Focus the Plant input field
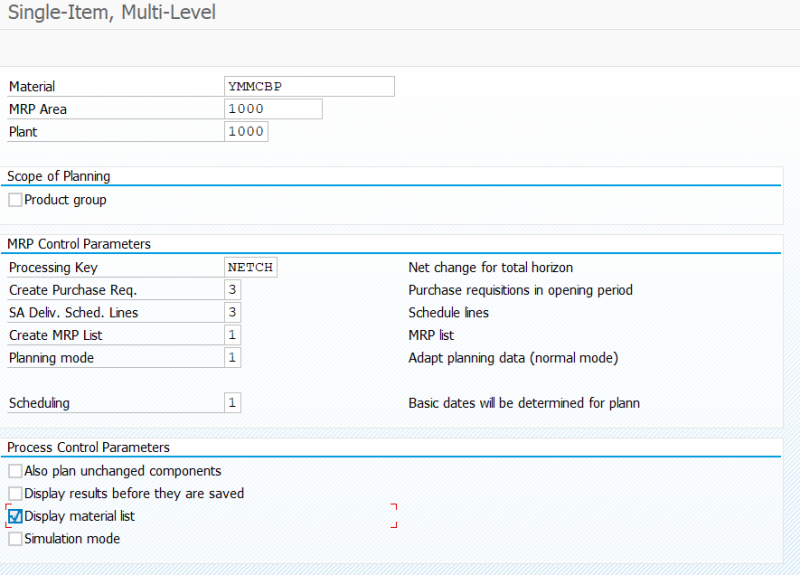Screen dimensions: 800x575 246,132
